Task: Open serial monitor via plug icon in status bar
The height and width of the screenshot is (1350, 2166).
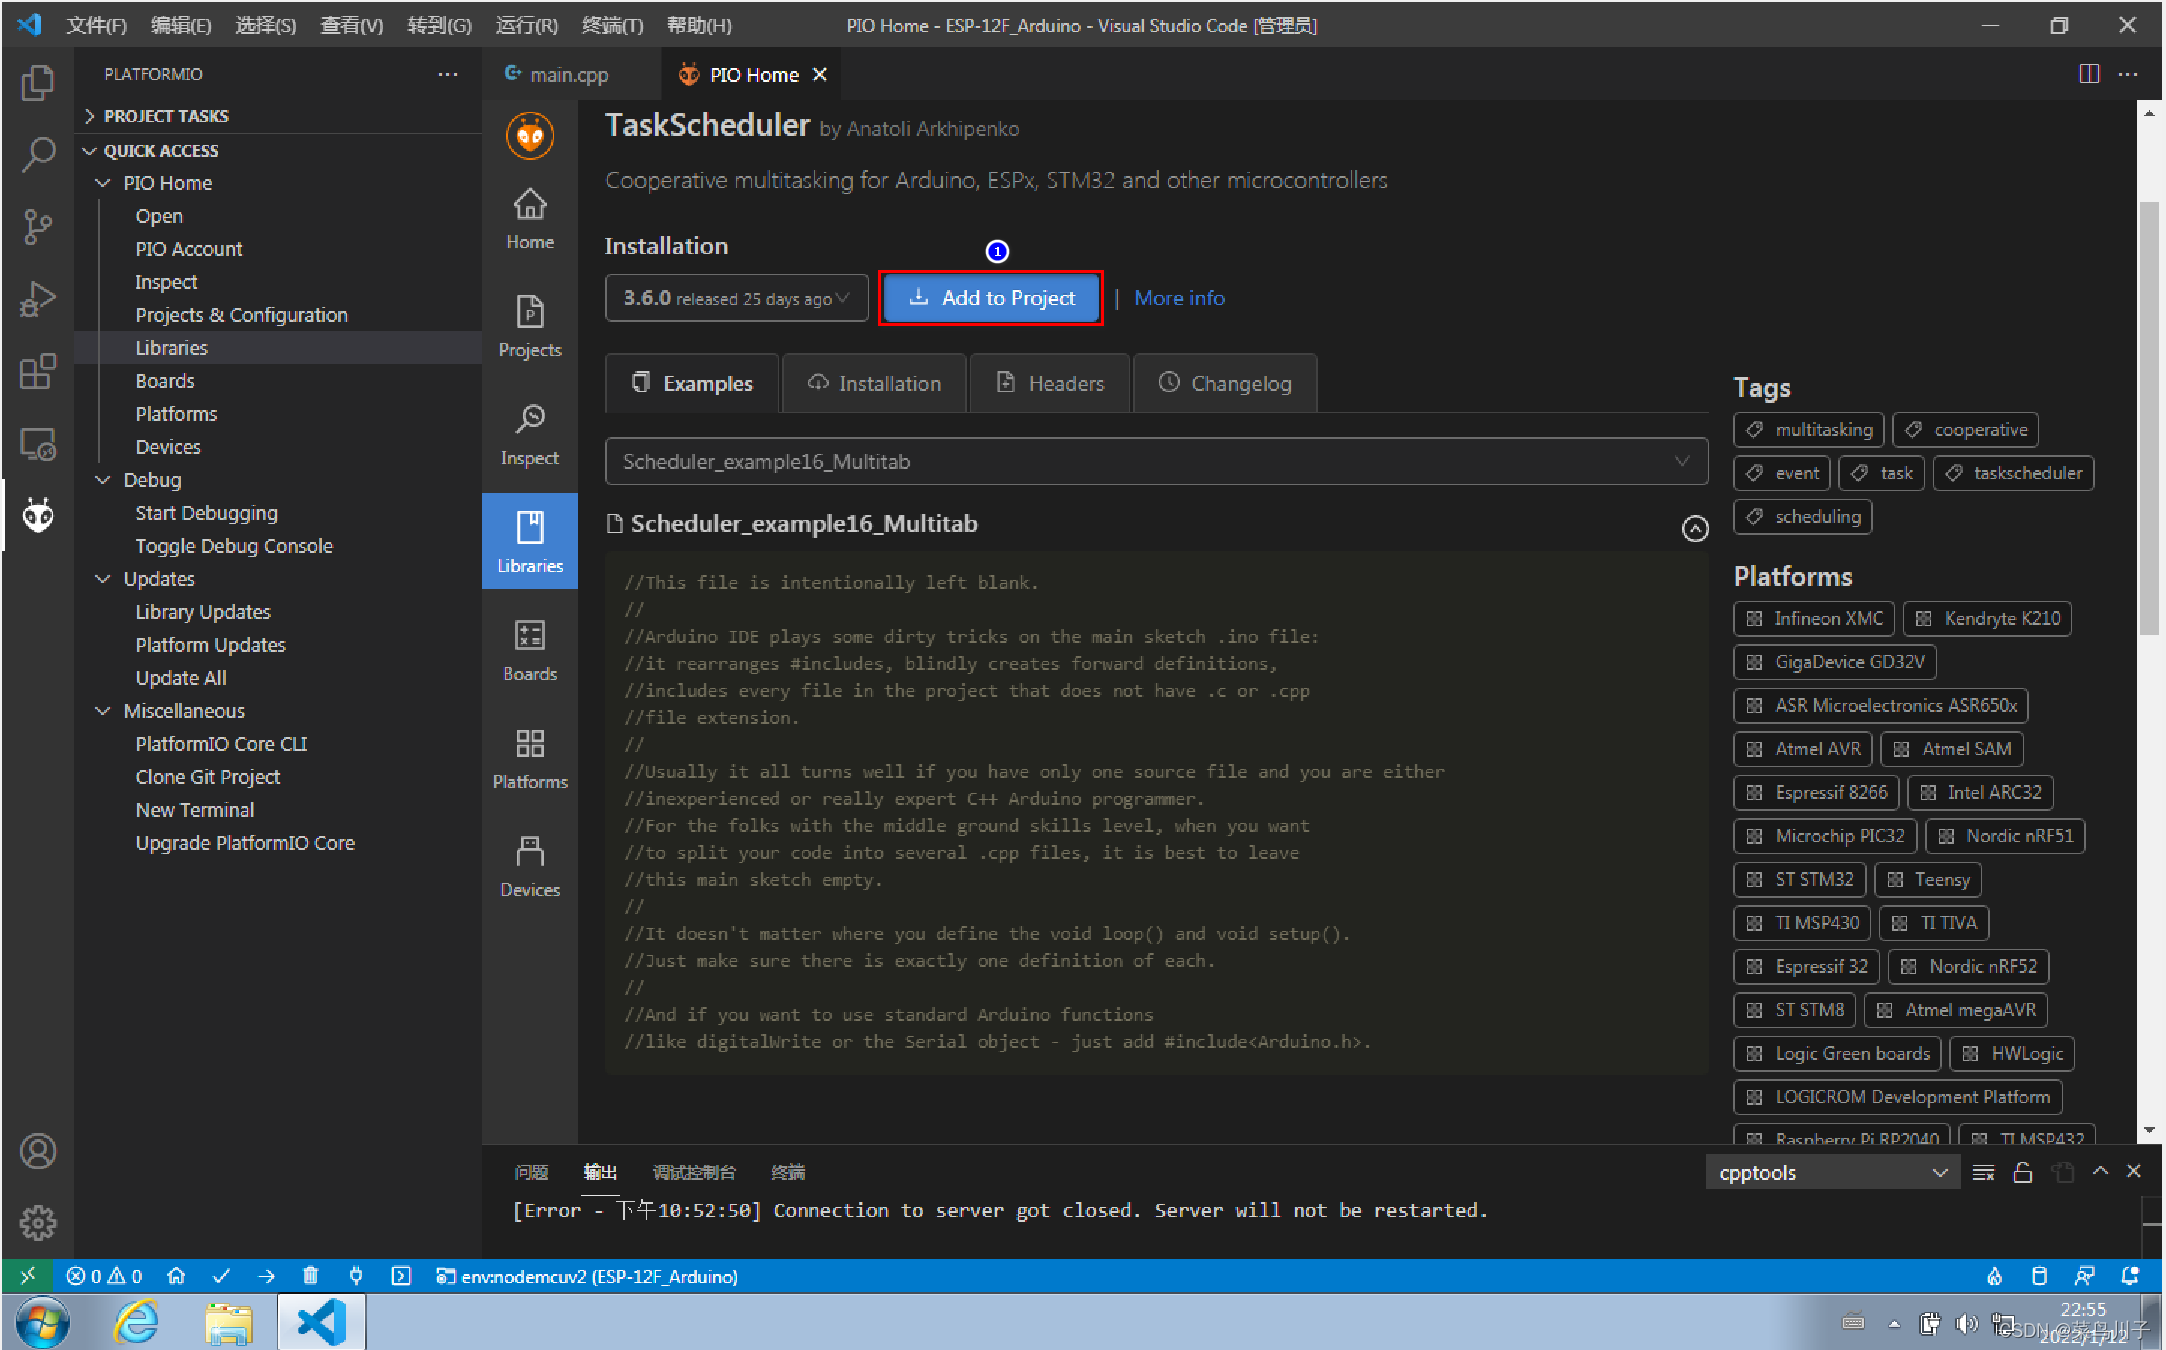Action: [355, 1276]
